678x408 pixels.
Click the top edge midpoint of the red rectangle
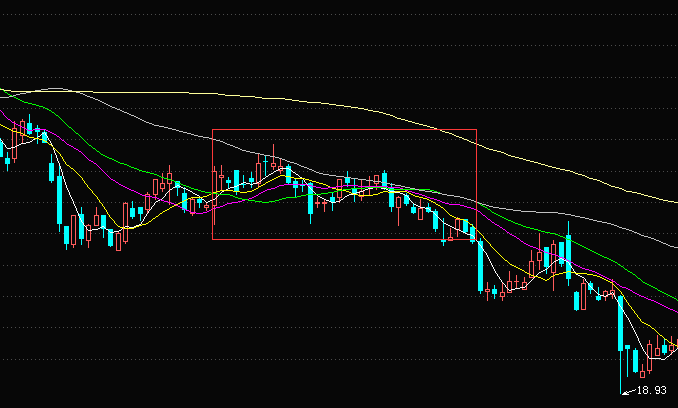click(344, 130)
